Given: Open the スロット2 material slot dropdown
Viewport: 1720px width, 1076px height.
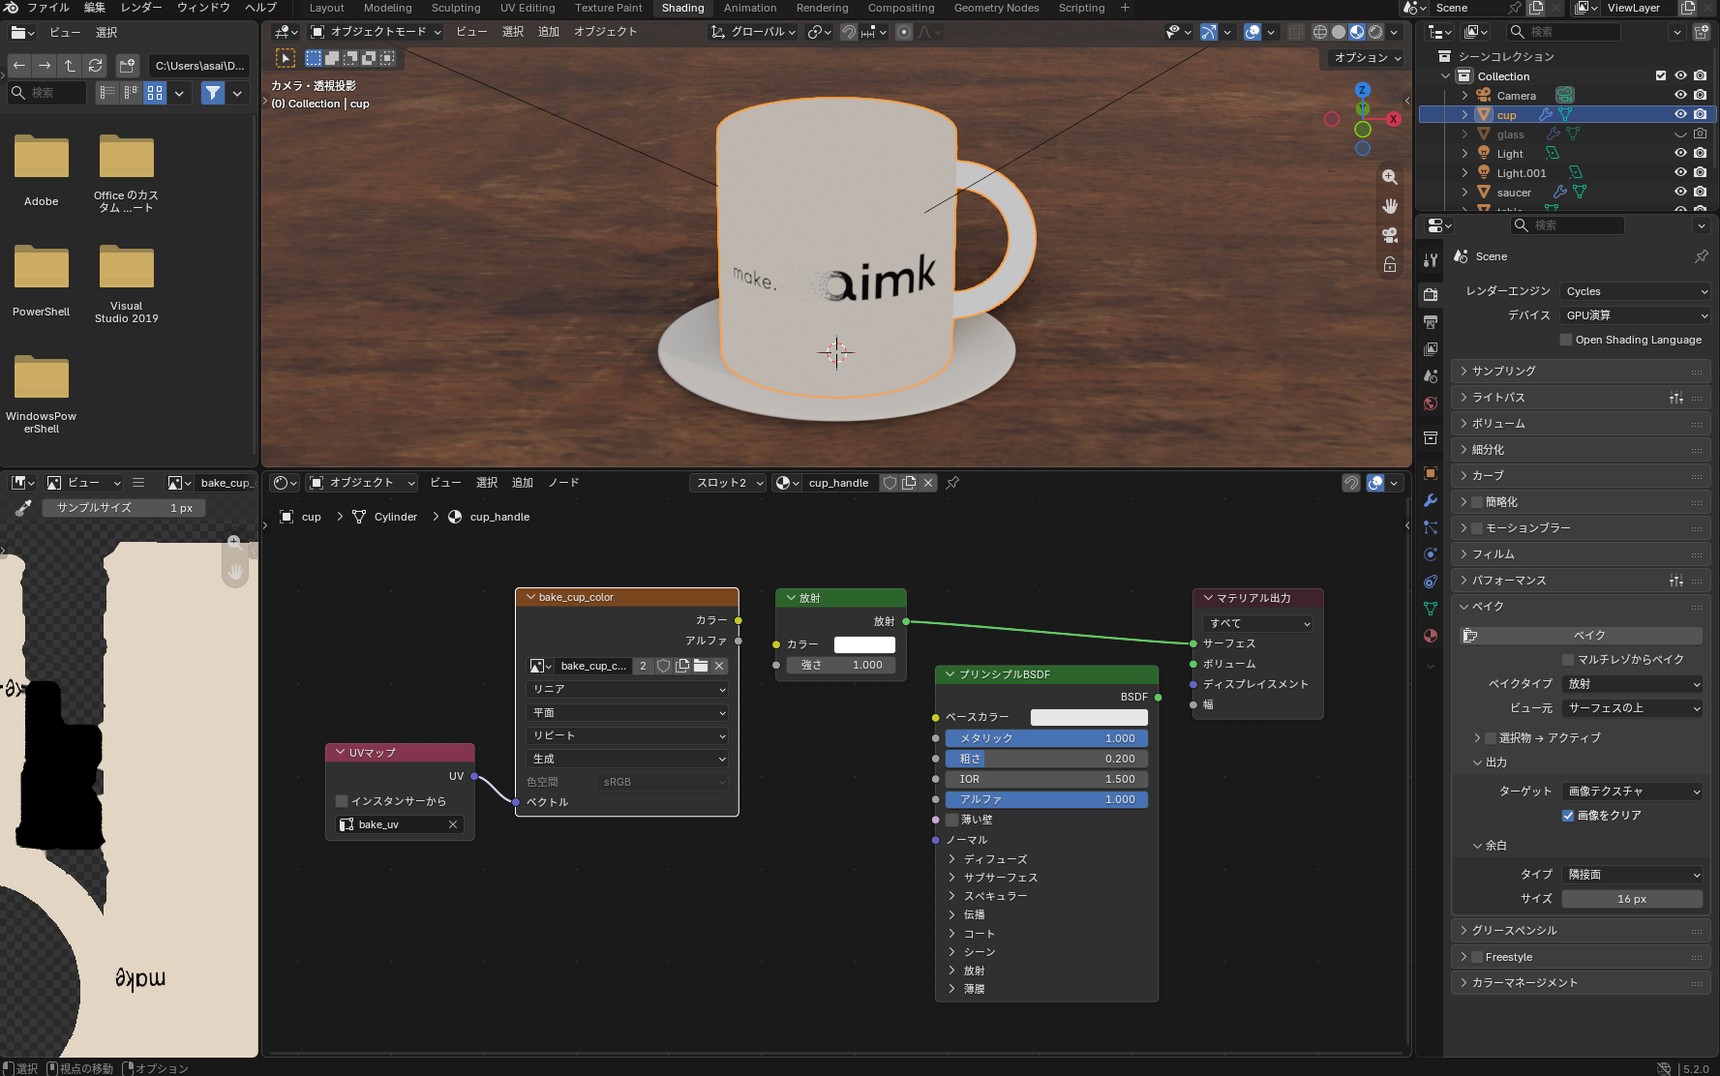Looking at the screenshot, I should click(x=729, y=483).
